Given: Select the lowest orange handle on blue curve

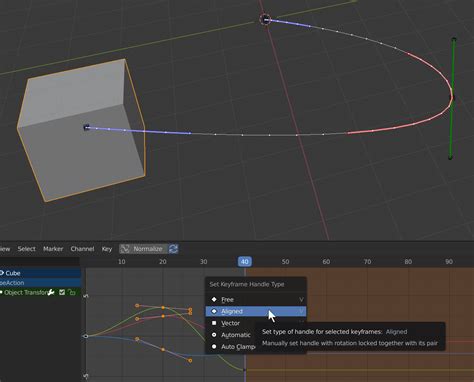Looking at the screenshot, I should coord(190,361).
